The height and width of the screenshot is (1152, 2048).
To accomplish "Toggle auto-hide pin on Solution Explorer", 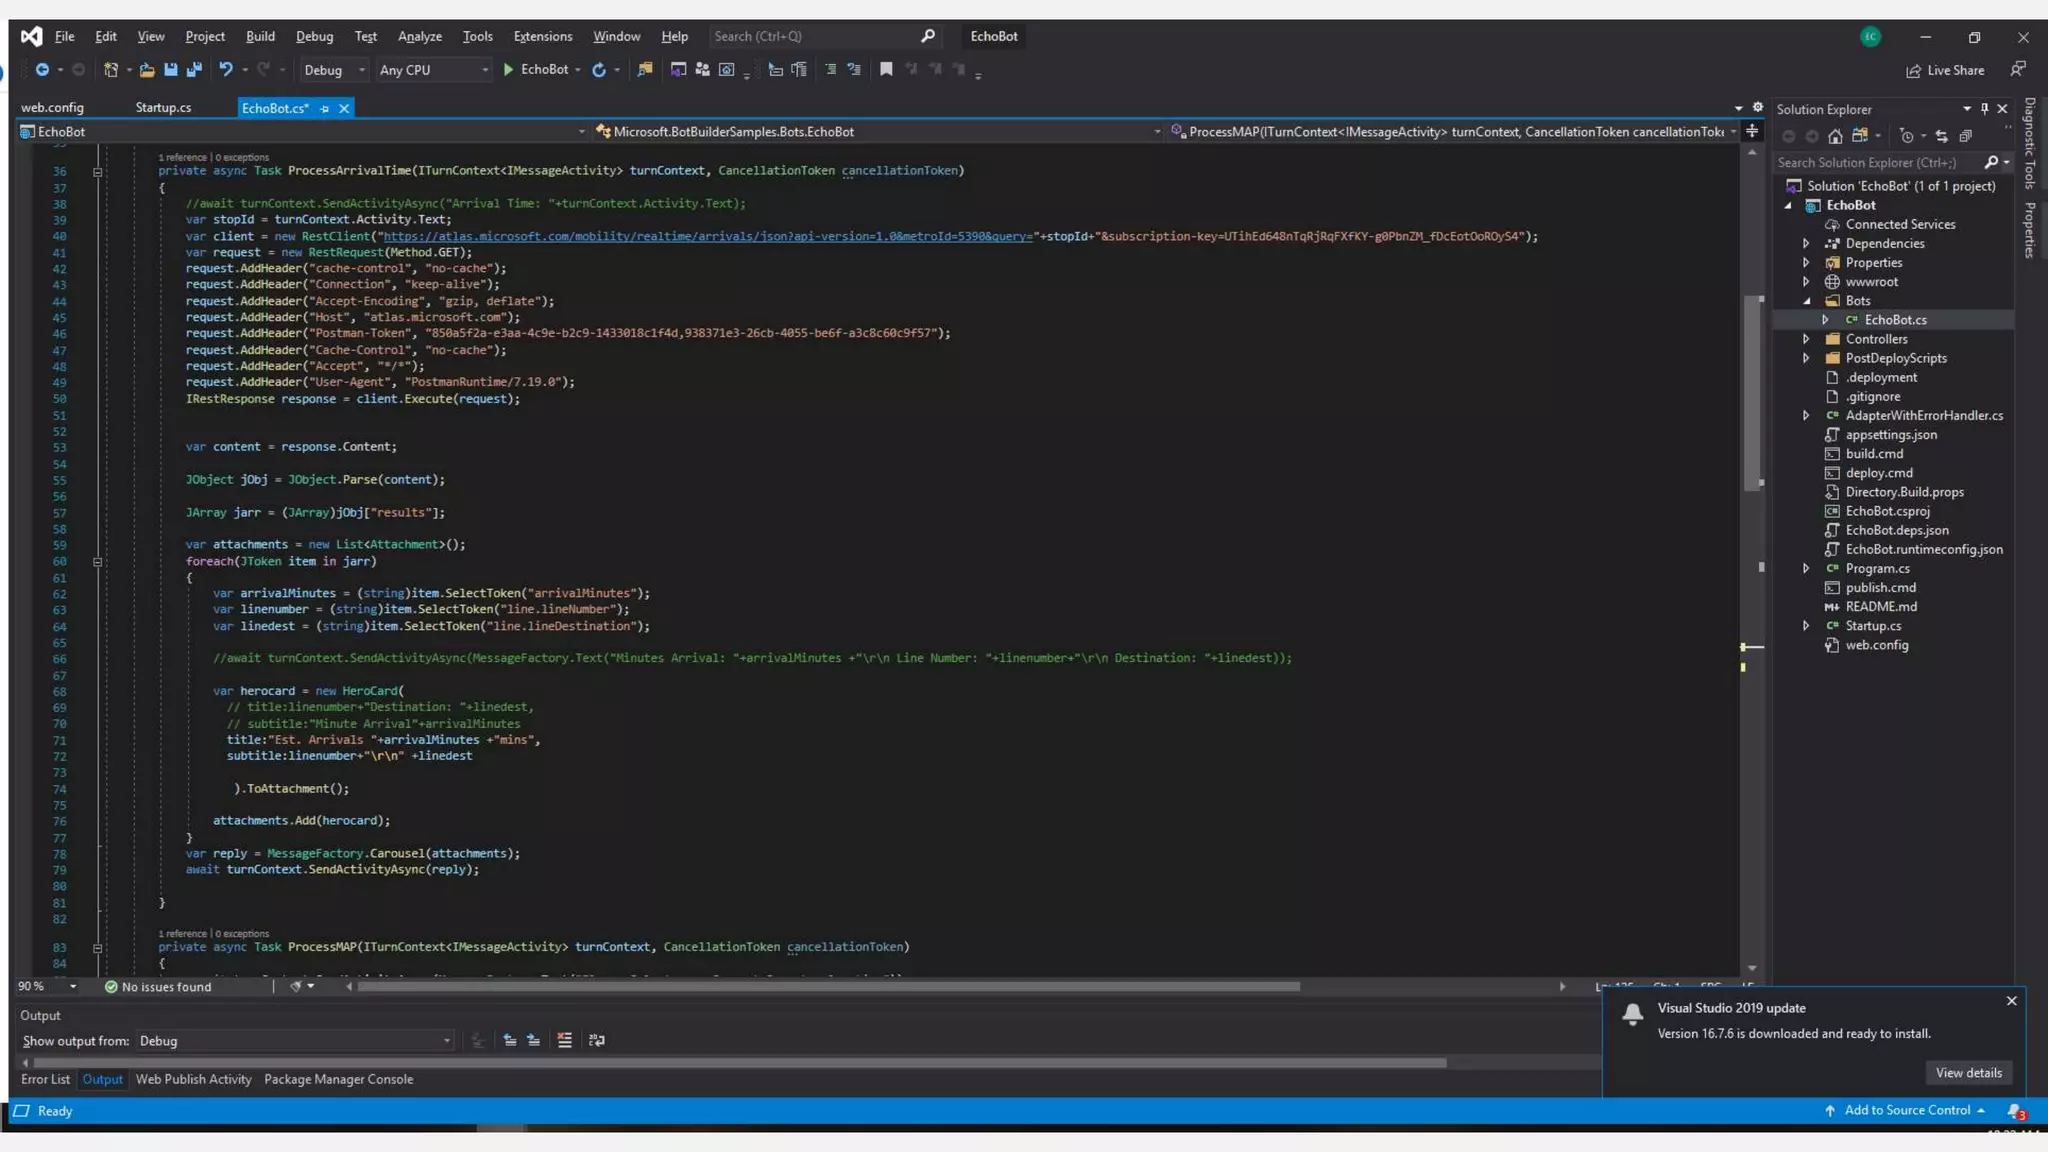I will [x=1985, y=109].
